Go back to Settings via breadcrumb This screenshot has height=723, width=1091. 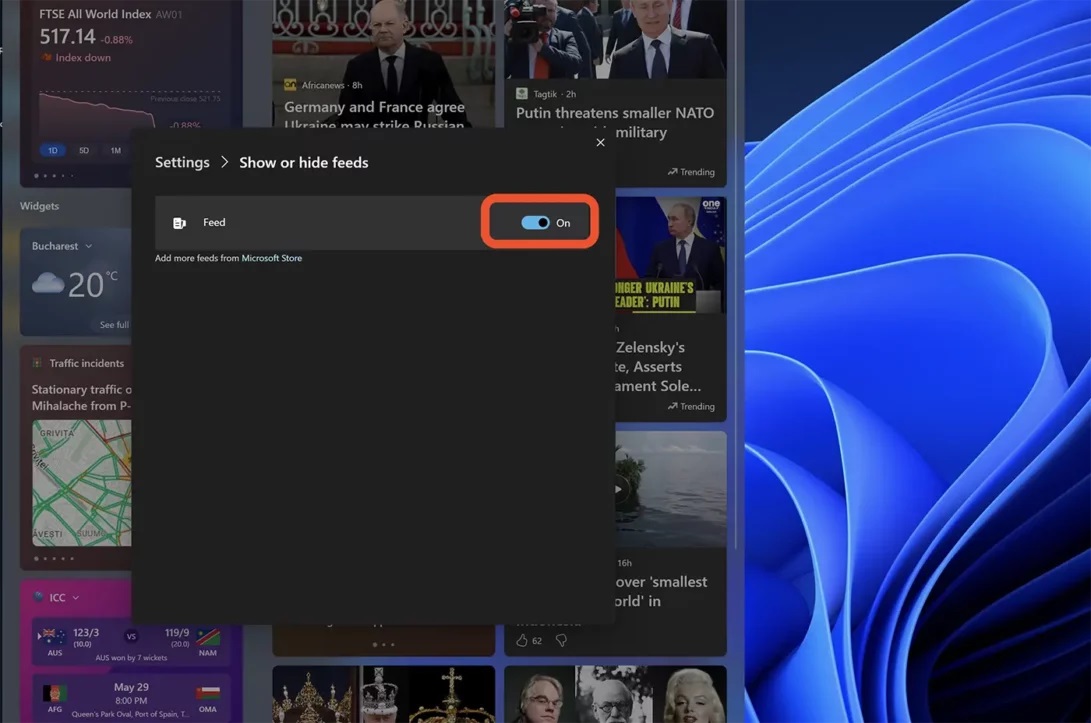pyautogui.click(x=182, y=162)
